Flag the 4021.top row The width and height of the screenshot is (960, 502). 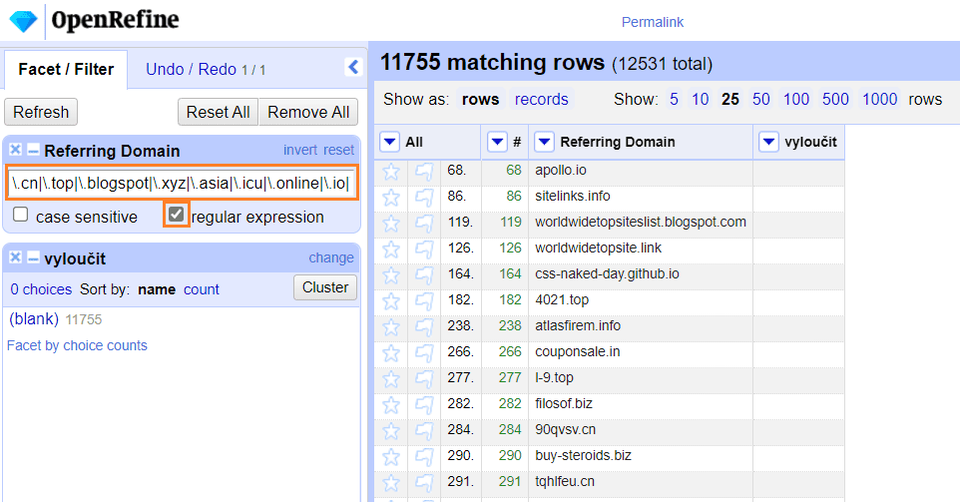tap(424, 300)
